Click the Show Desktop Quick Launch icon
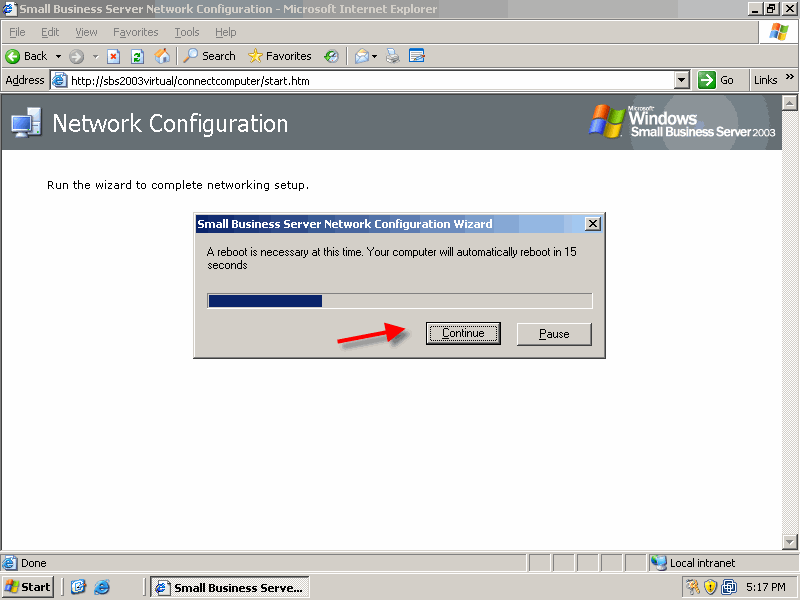The width and height of the screenshot is (800, 600). tap(78, 587)
